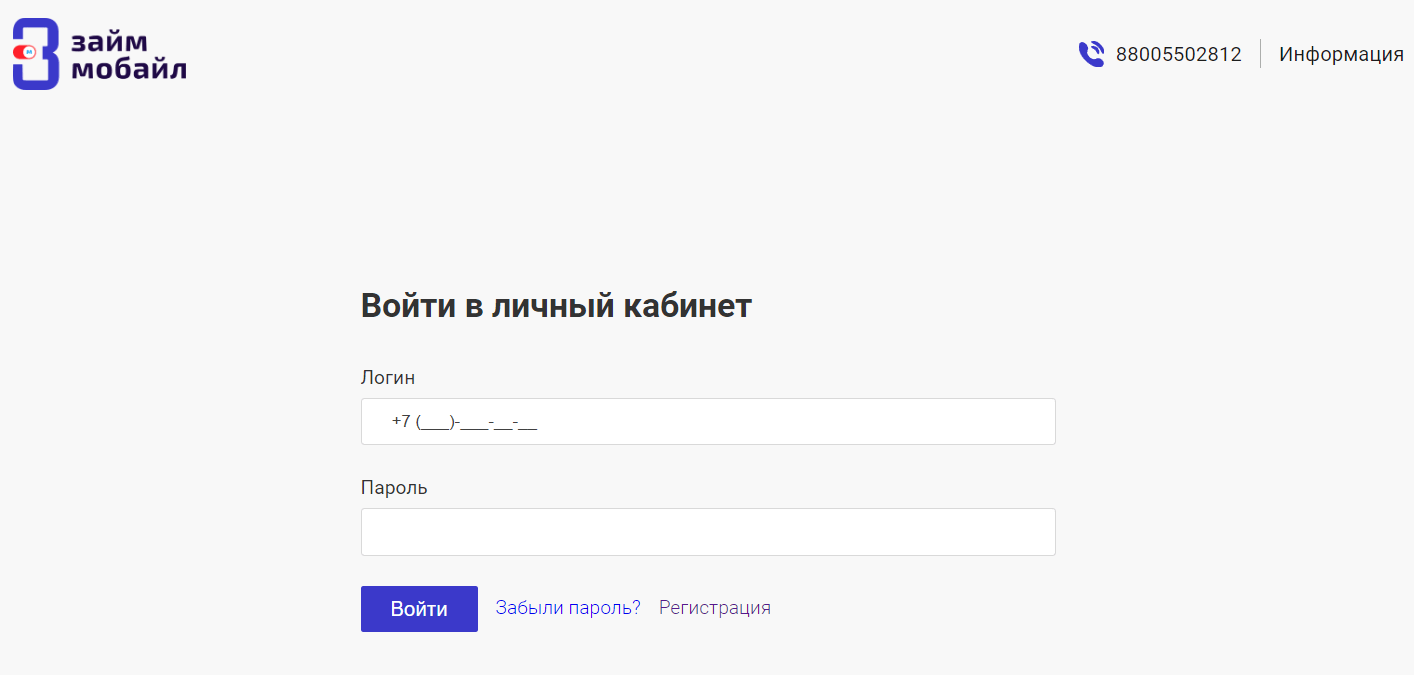Click the Логин label
1414x675 pixels.
388,378
